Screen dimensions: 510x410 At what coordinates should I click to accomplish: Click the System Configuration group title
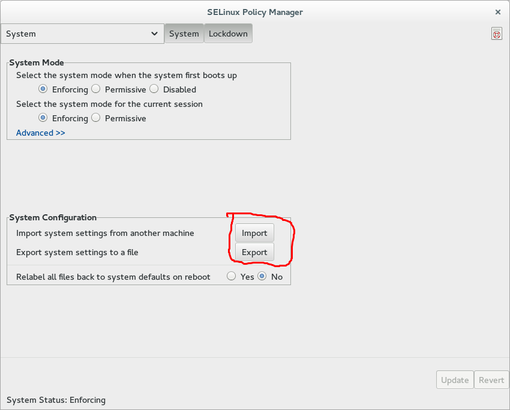(53, 218)
